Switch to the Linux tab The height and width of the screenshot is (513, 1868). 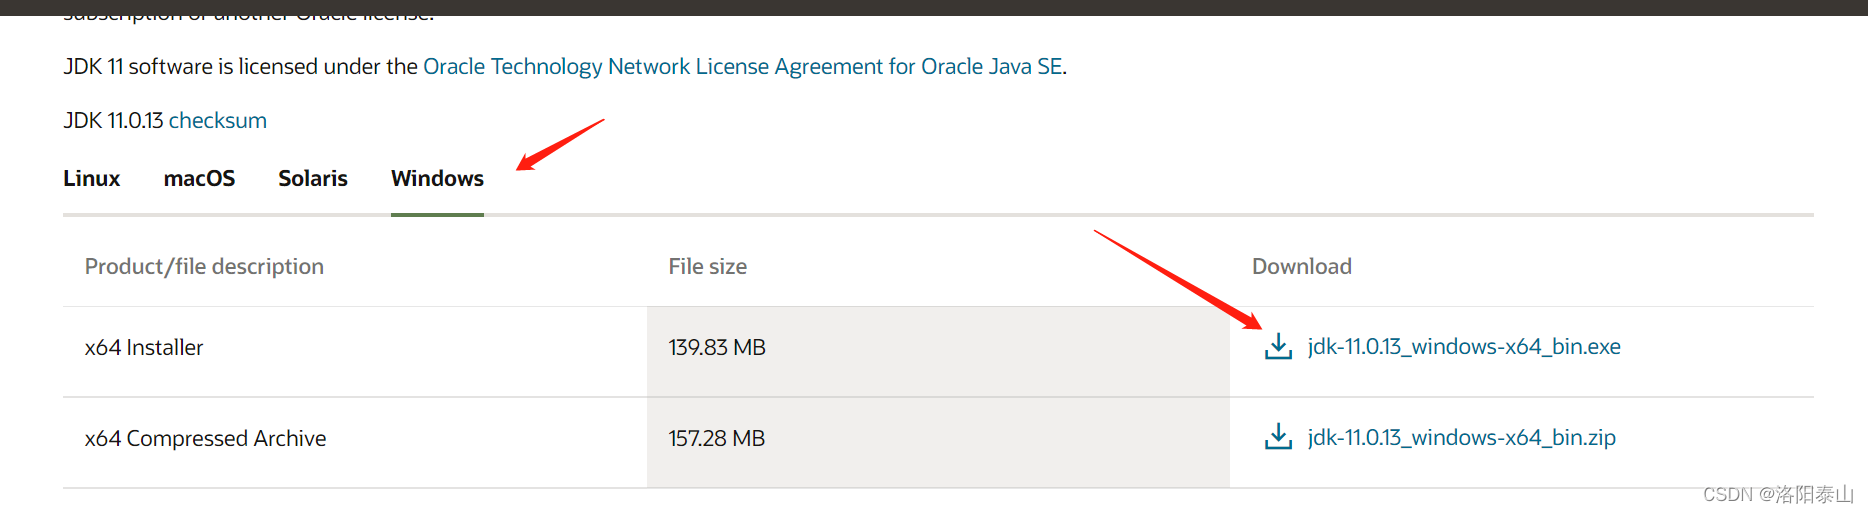click(91, 179)
